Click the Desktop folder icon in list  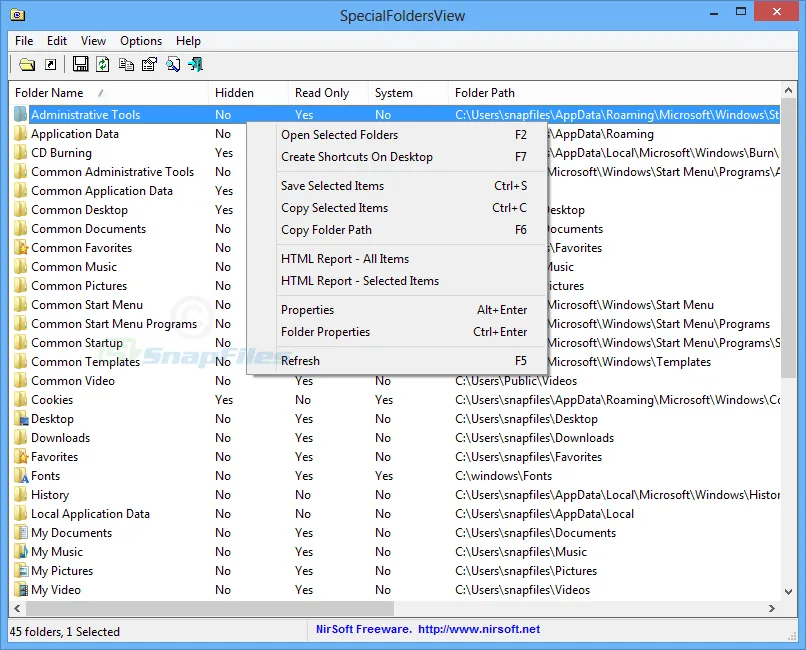pos(21,419)
